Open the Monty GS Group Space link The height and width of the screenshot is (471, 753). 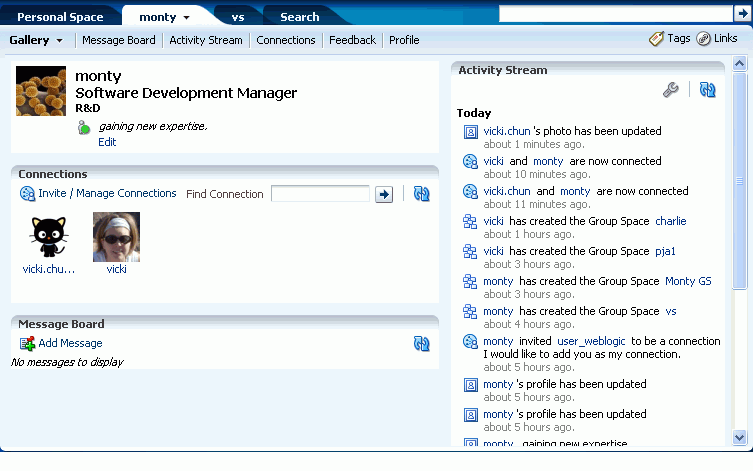pos(688,281)
